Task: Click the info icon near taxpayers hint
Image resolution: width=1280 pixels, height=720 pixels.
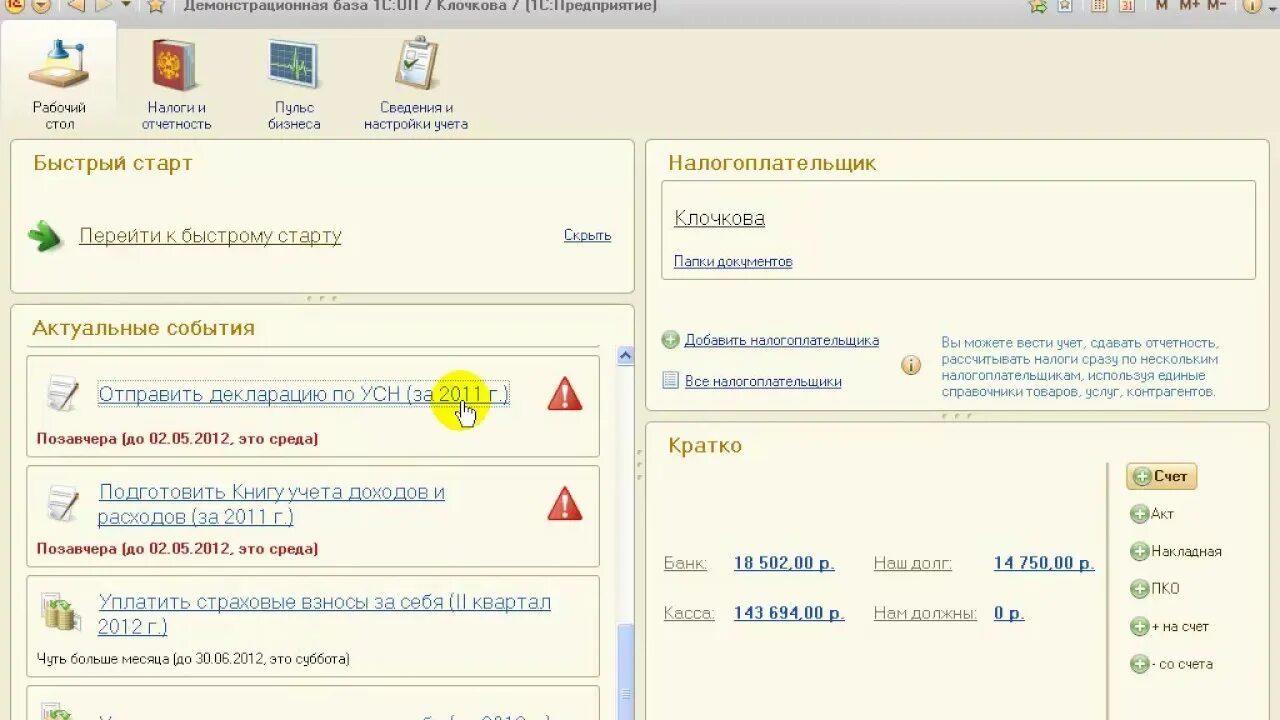Action: [x=911, y=365]
